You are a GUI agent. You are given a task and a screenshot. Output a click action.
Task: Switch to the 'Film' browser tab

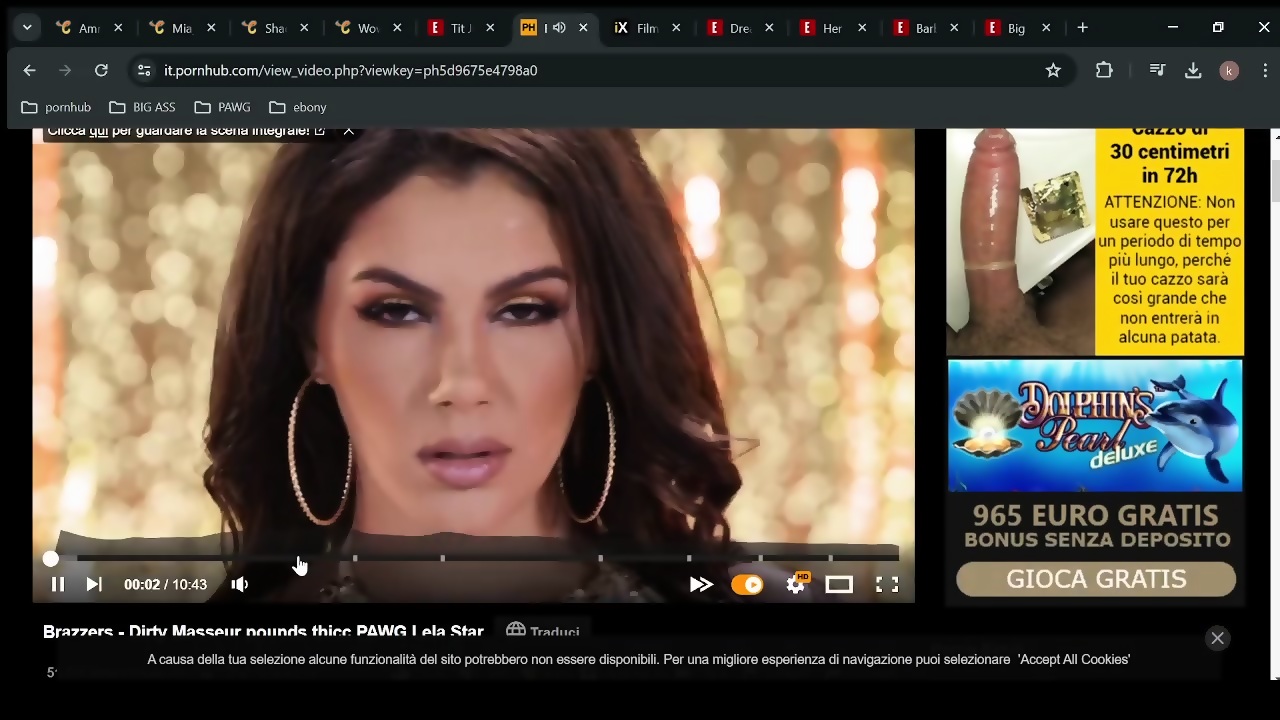pos(637,28)
